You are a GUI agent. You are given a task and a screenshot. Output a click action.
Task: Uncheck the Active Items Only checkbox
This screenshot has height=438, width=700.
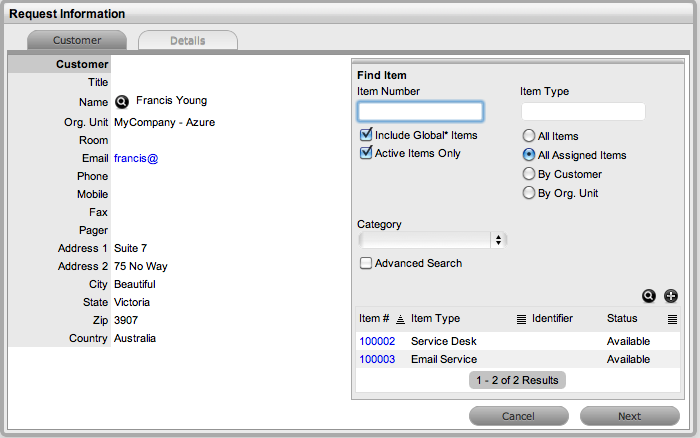[x=366, y=153]
